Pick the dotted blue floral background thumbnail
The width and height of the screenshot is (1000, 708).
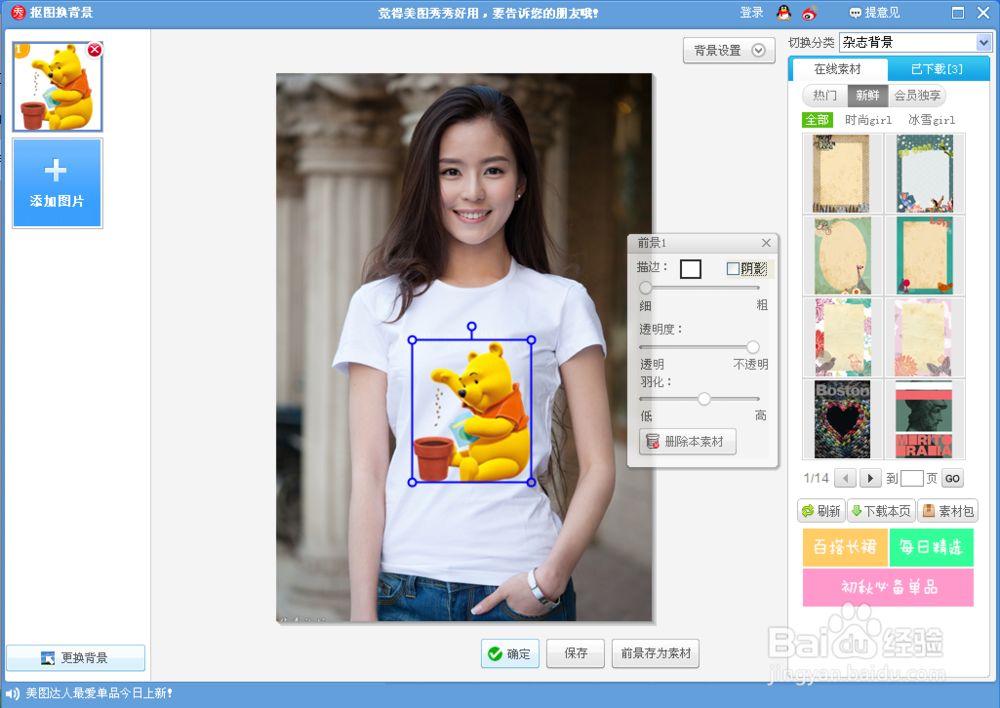[x=924, y=173]
